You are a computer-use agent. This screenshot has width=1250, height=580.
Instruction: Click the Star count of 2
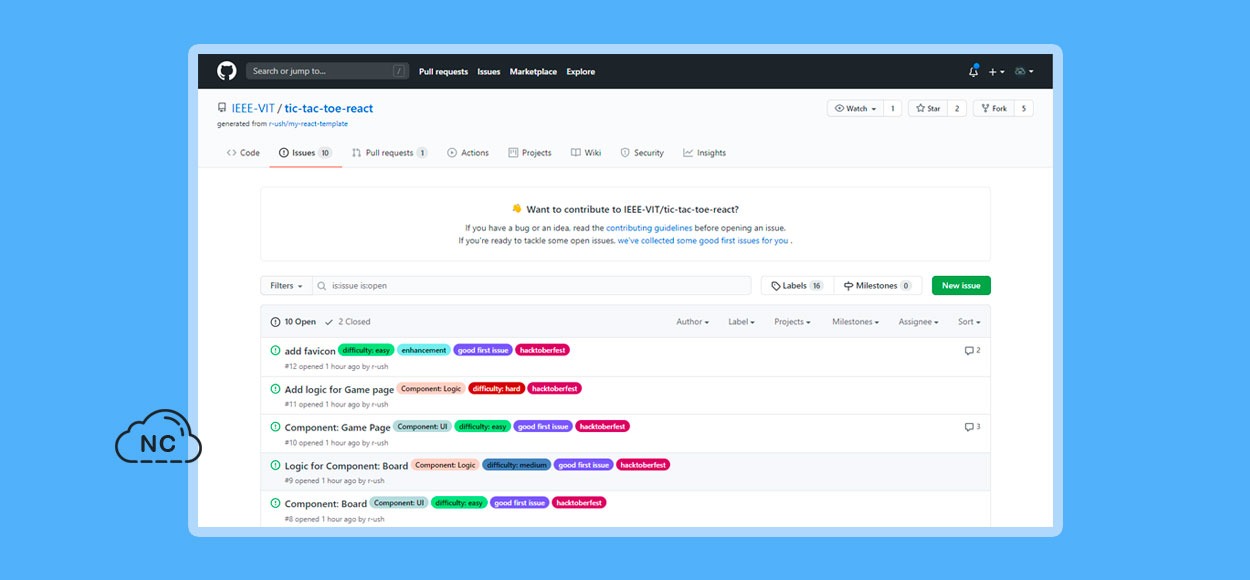(x=957, y=108)
